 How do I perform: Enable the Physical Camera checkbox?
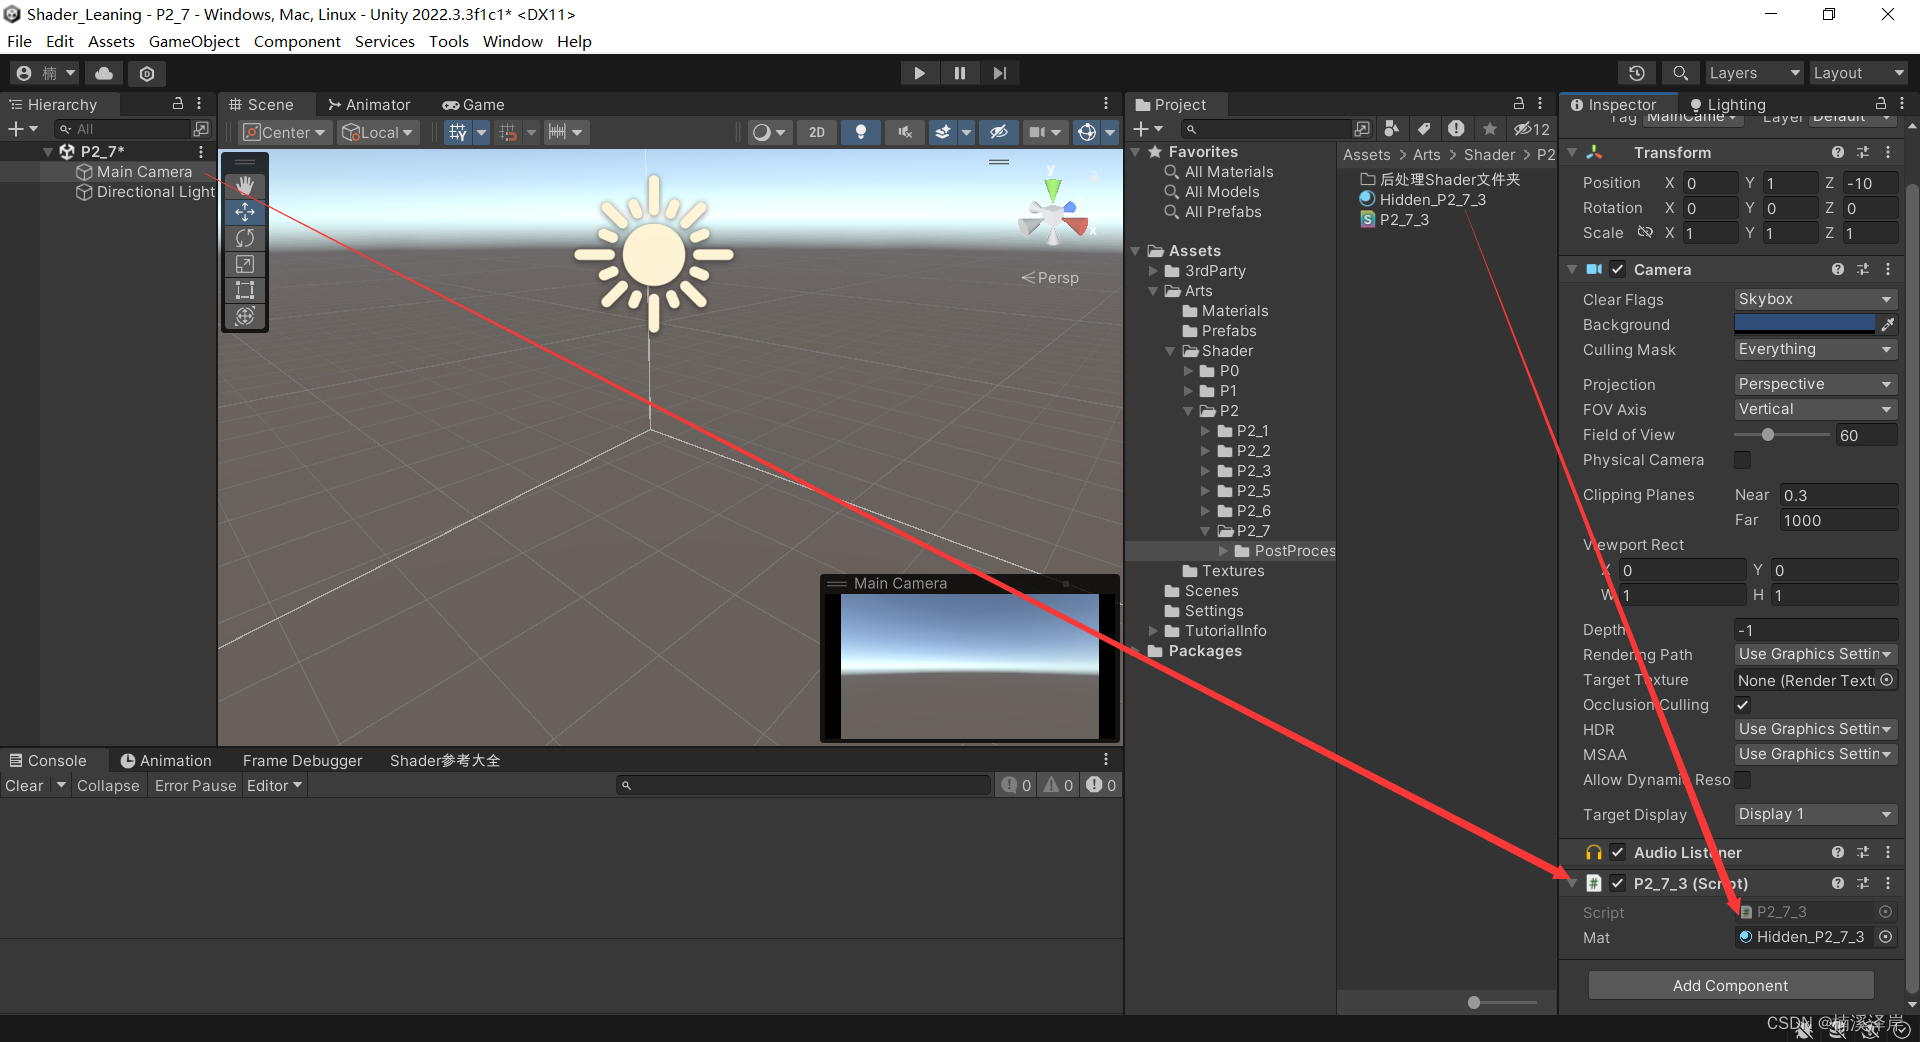click(1742, 460)
